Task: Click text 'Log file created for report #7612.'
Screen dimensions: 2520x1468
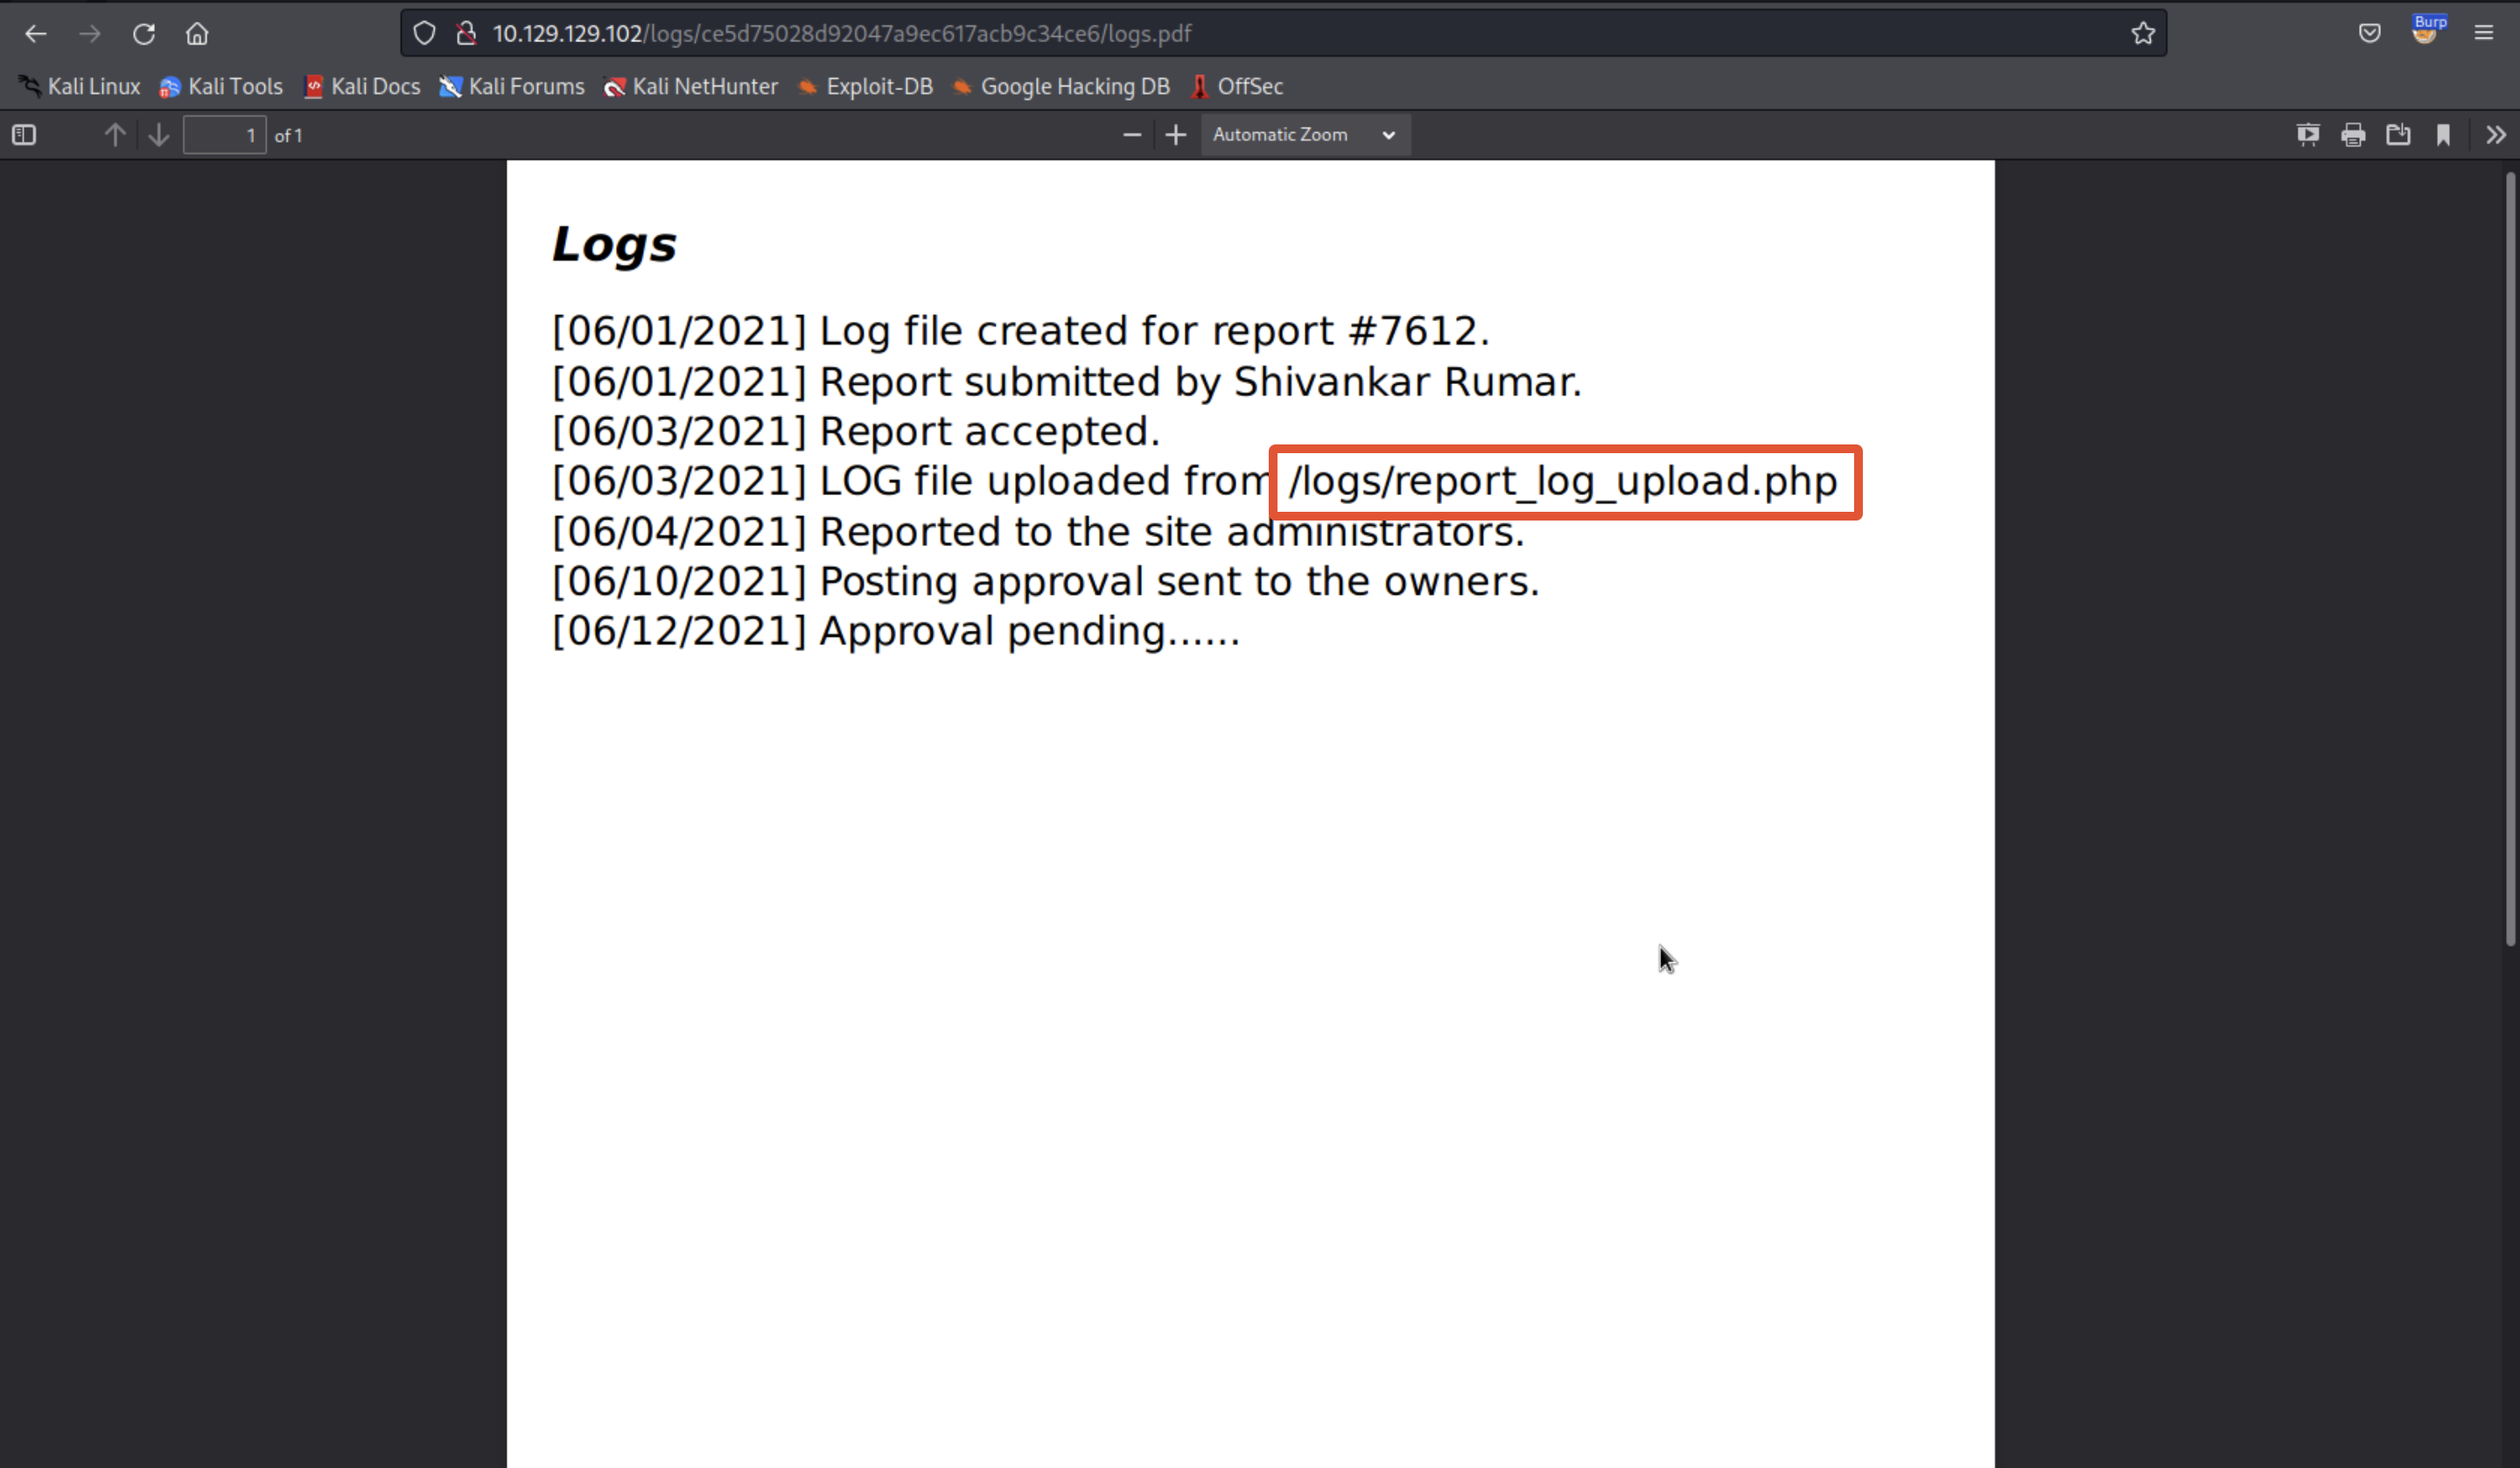Action: [1155, 331]
